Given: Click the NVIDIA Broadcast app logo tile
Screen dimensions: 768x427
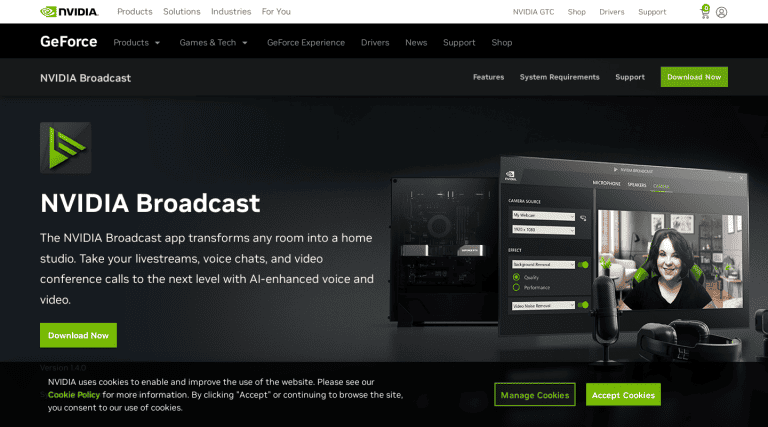Looking at the screenshot, I should pos(66,148).
